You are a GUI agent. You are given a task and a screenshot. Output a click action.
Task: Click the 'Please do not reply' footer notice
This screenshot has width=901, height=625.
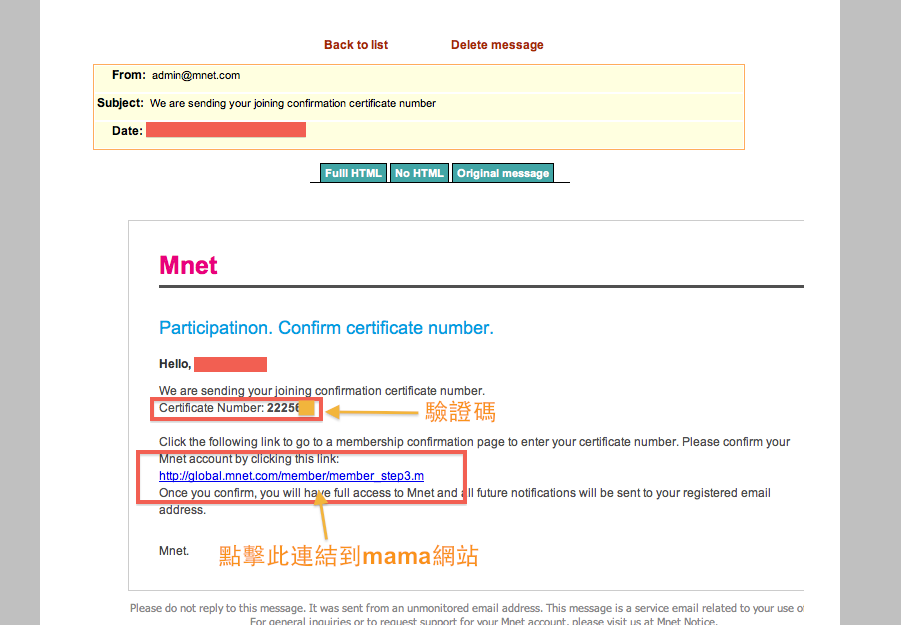467,608
